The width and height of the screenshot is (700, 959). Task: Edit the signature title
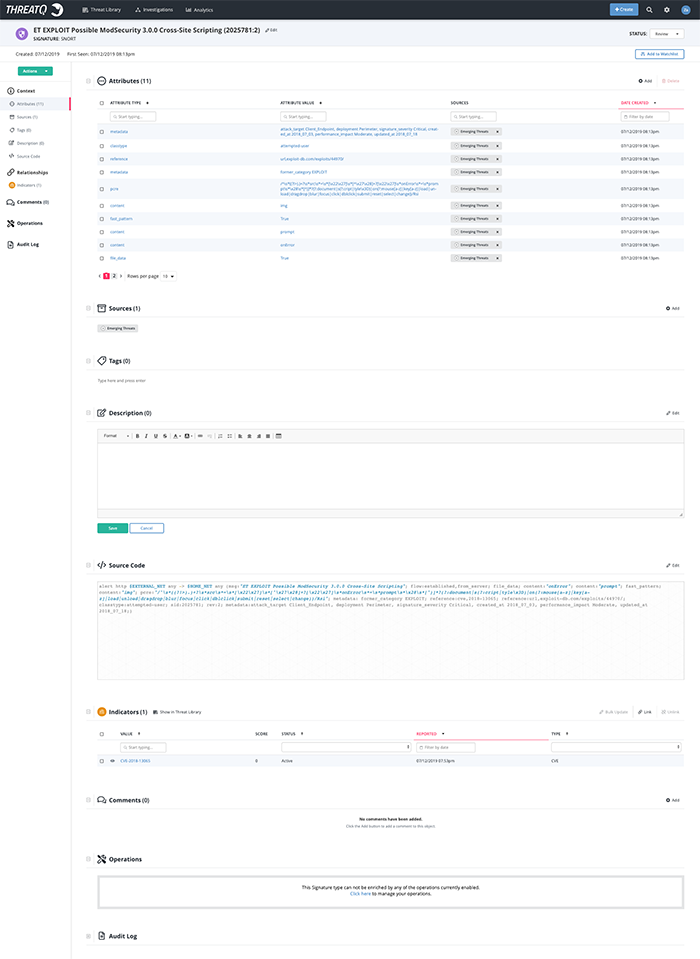[271, 30]
